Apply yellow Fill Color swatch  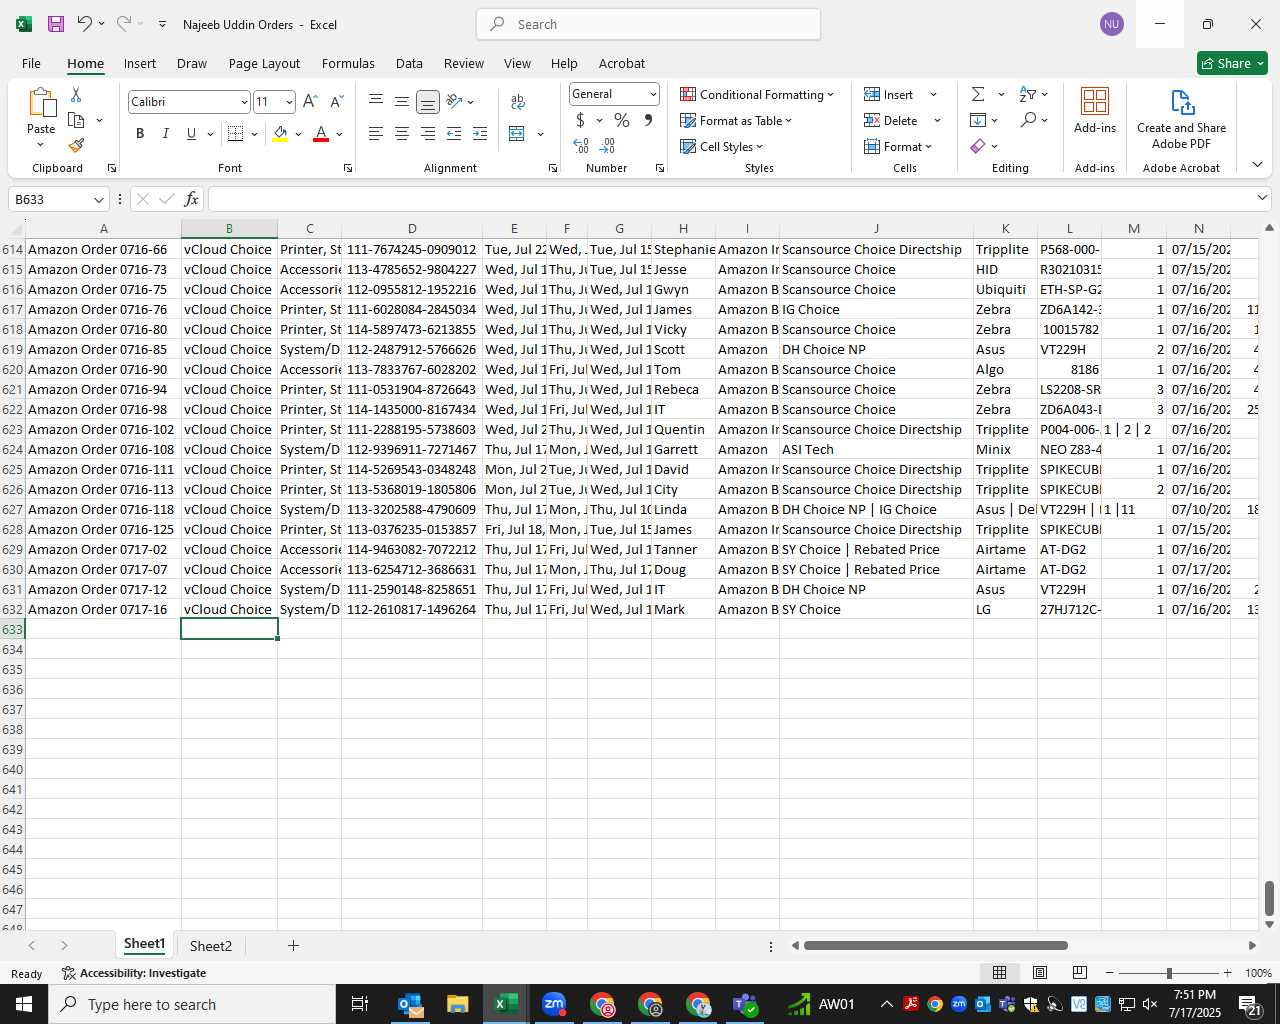[280, 133]
